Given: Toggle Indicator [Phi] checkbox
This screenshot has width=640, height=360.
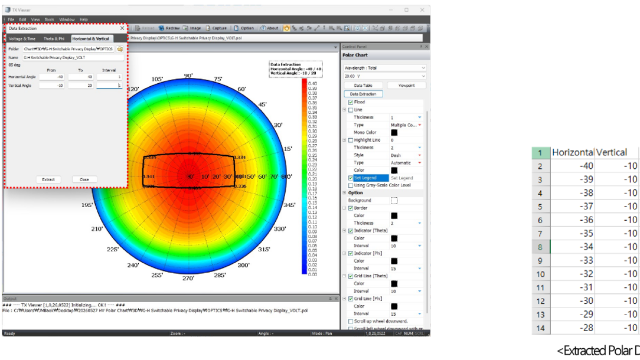Looking at the screenshot, I should (x=351, y=253).
